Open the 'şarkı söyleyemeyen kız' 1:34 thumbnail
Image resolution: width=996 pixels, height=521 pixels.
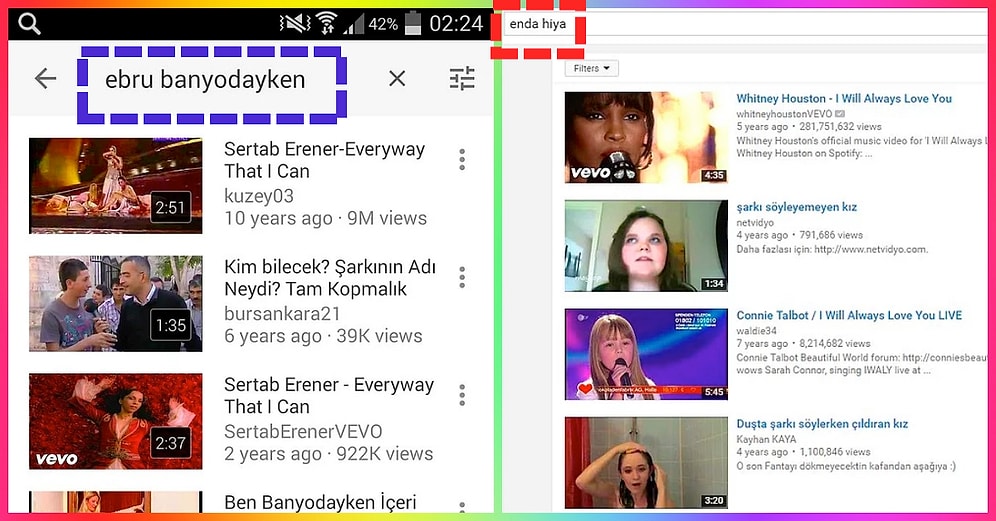click(646, 246)
